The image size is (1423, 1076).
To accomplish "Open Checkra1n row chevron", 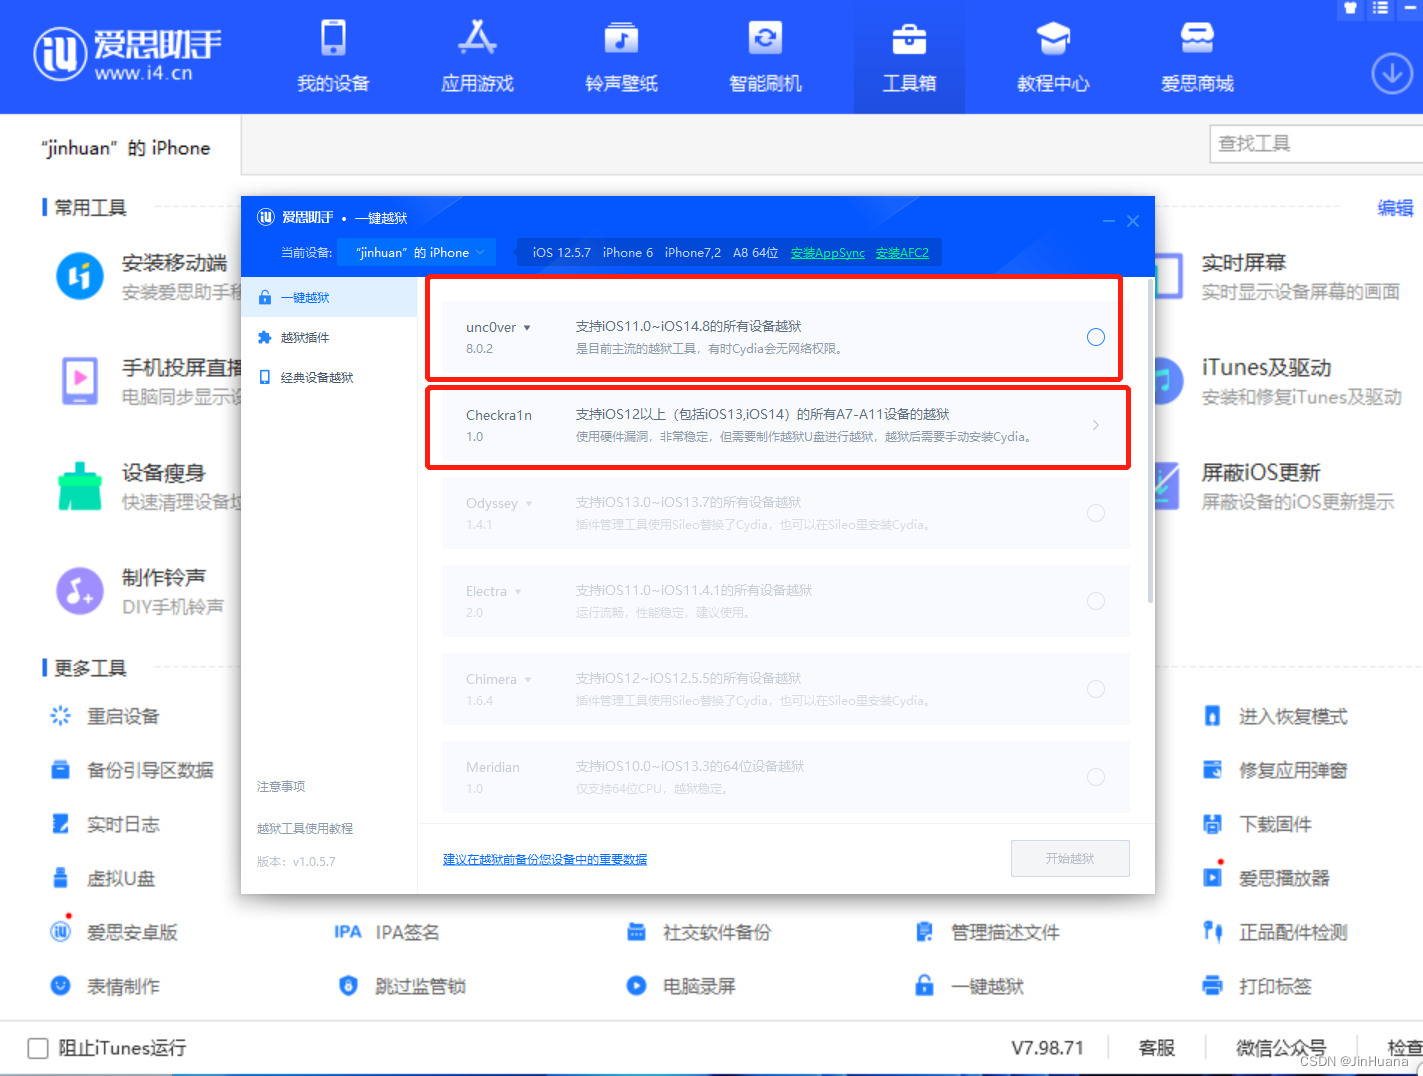I will click(x=1096, y=425).
